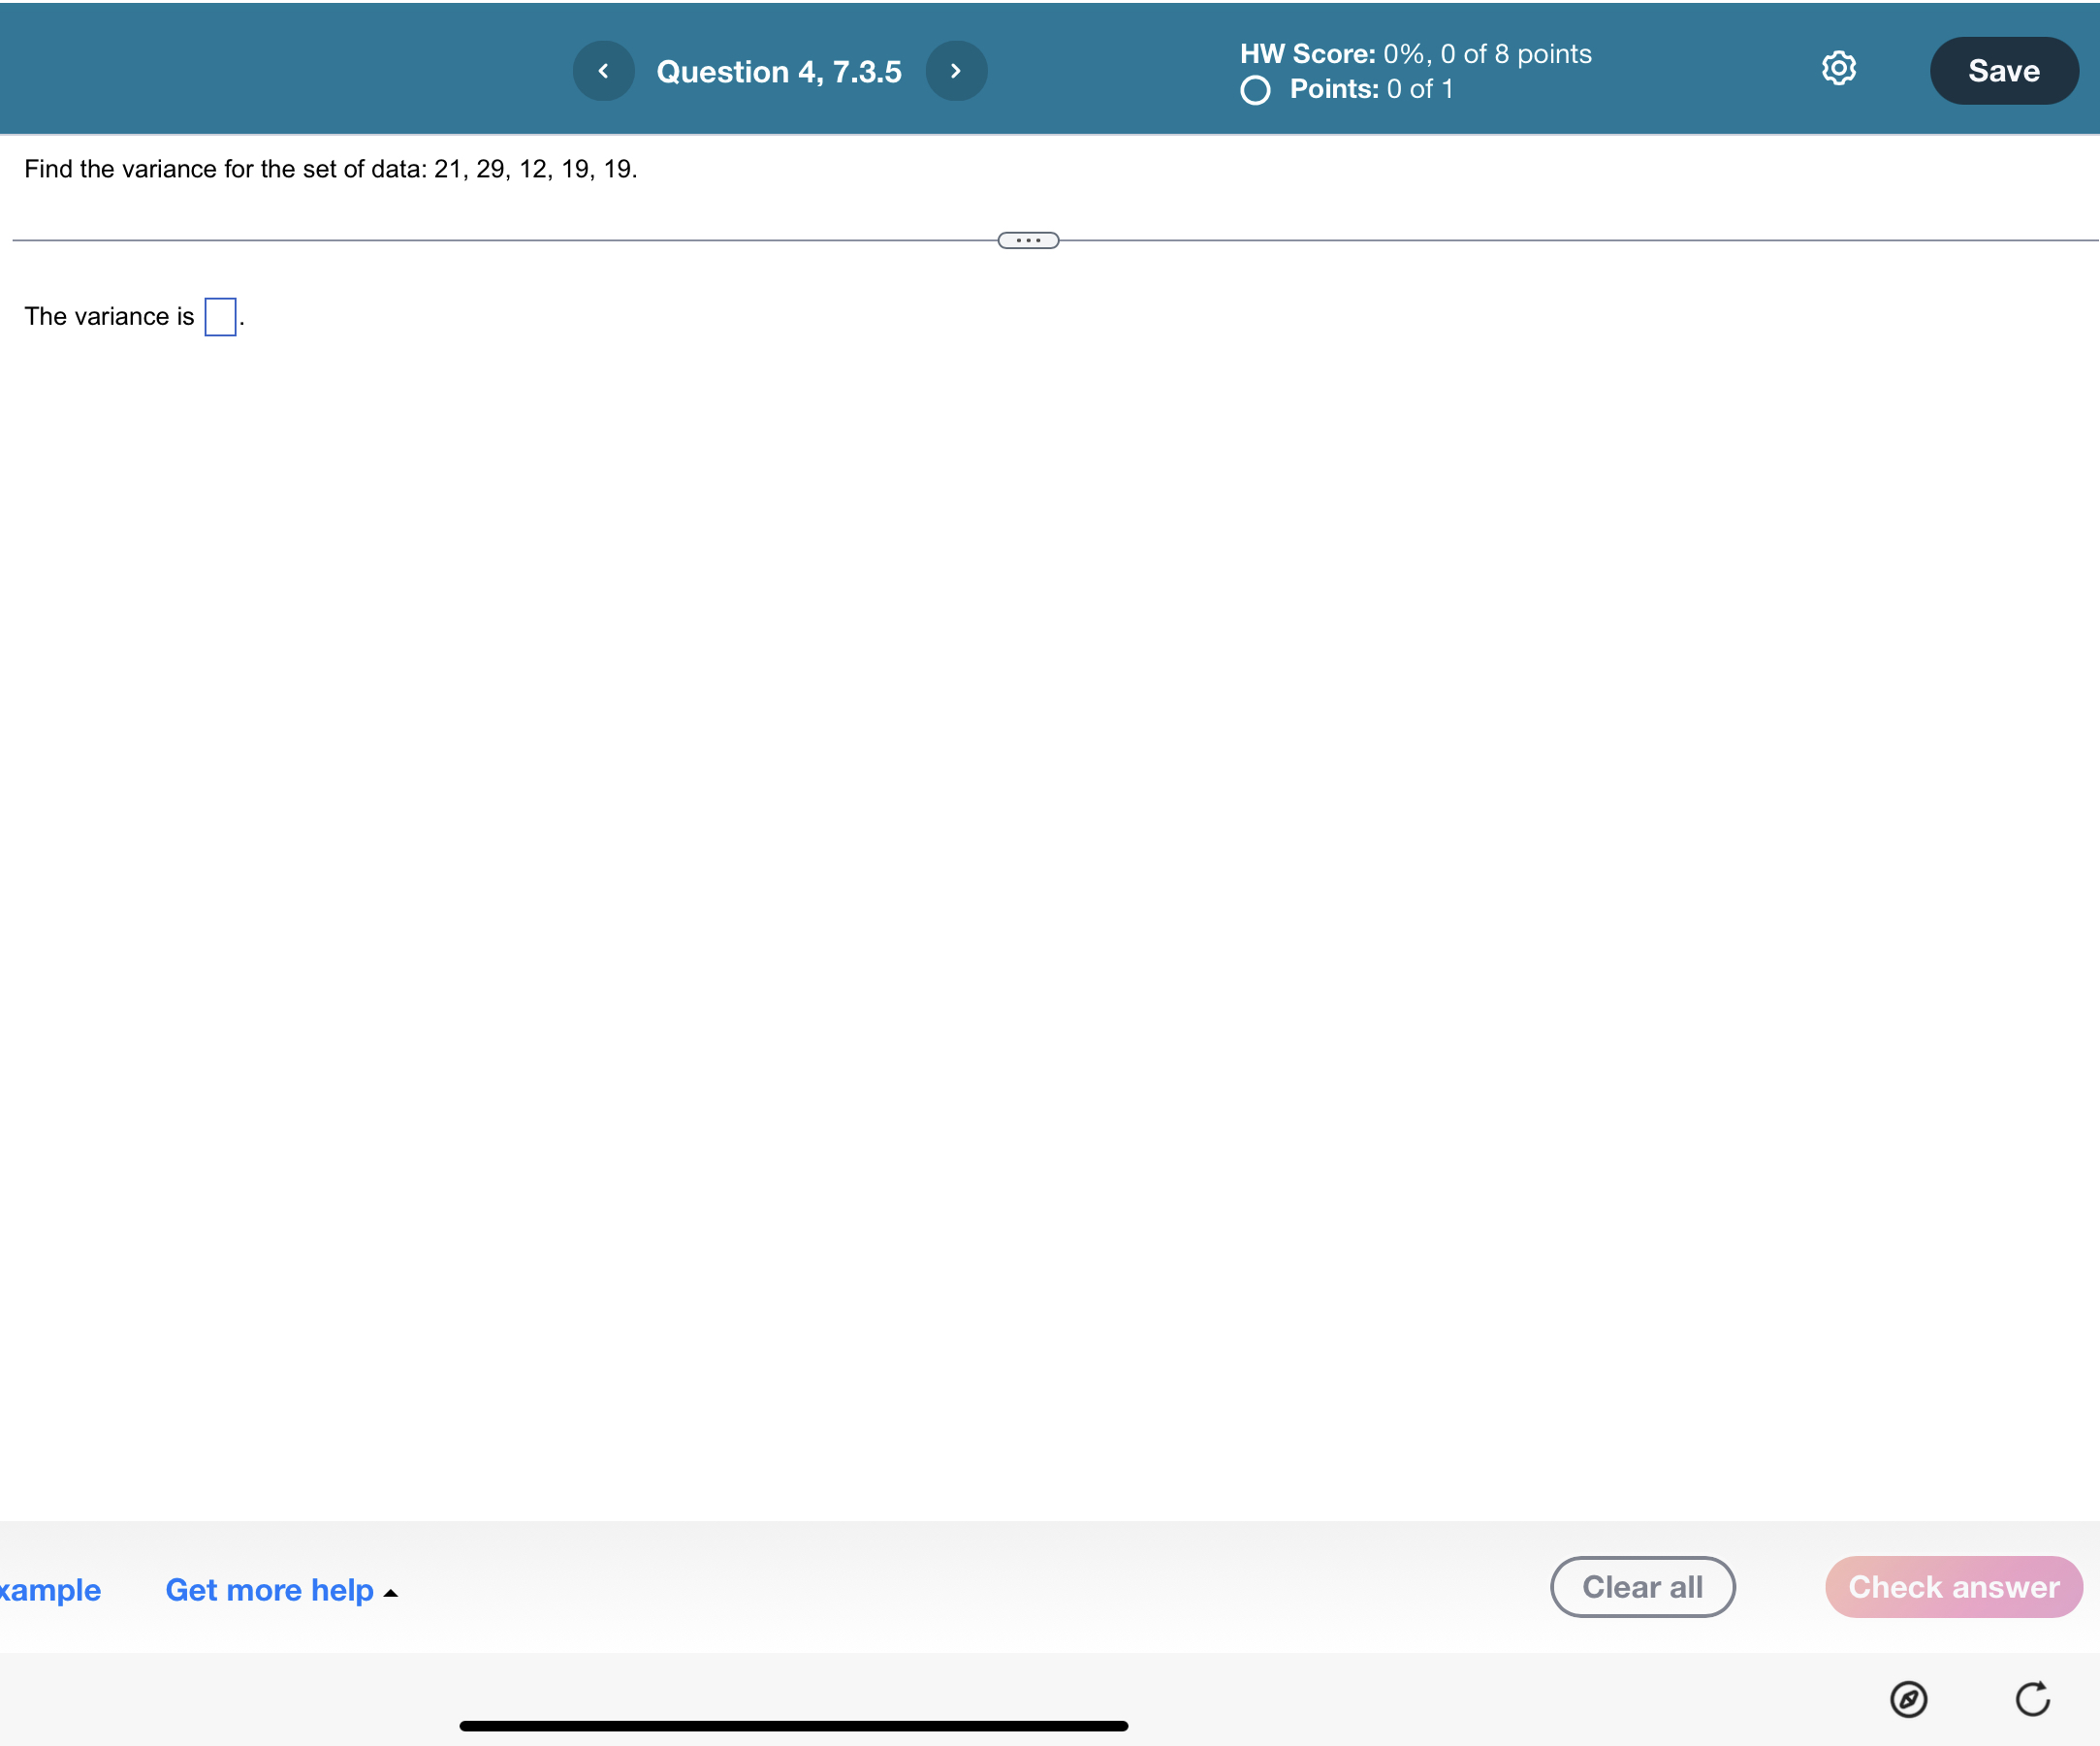
Task: Tap the home indicator bar at bottom
Action: pyautogui.click(x=793, y=1724)
